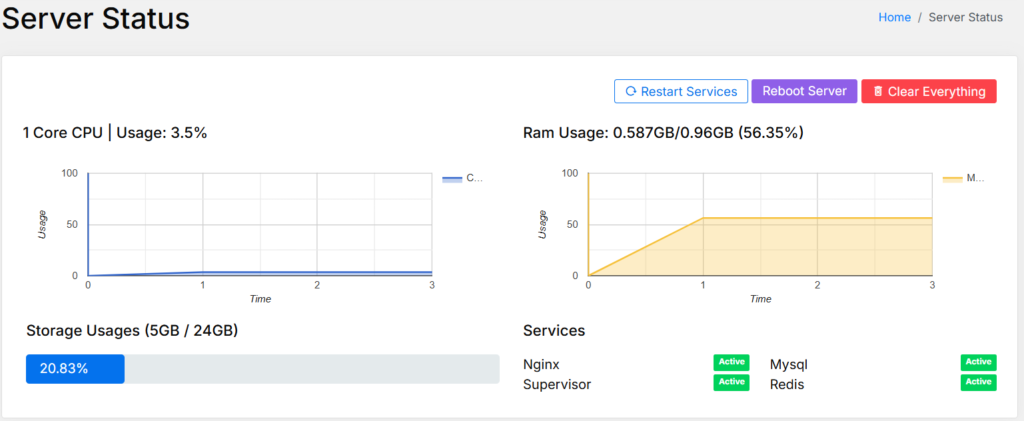1024x421 pixels.
Task: Click the Server Status page title
Action: click(96, 18)
